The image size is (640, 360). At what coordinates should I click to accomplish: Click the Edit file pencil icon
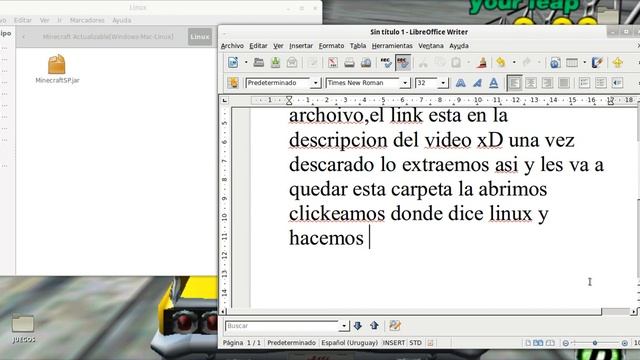pyautogui.click(x=313, y=62)
